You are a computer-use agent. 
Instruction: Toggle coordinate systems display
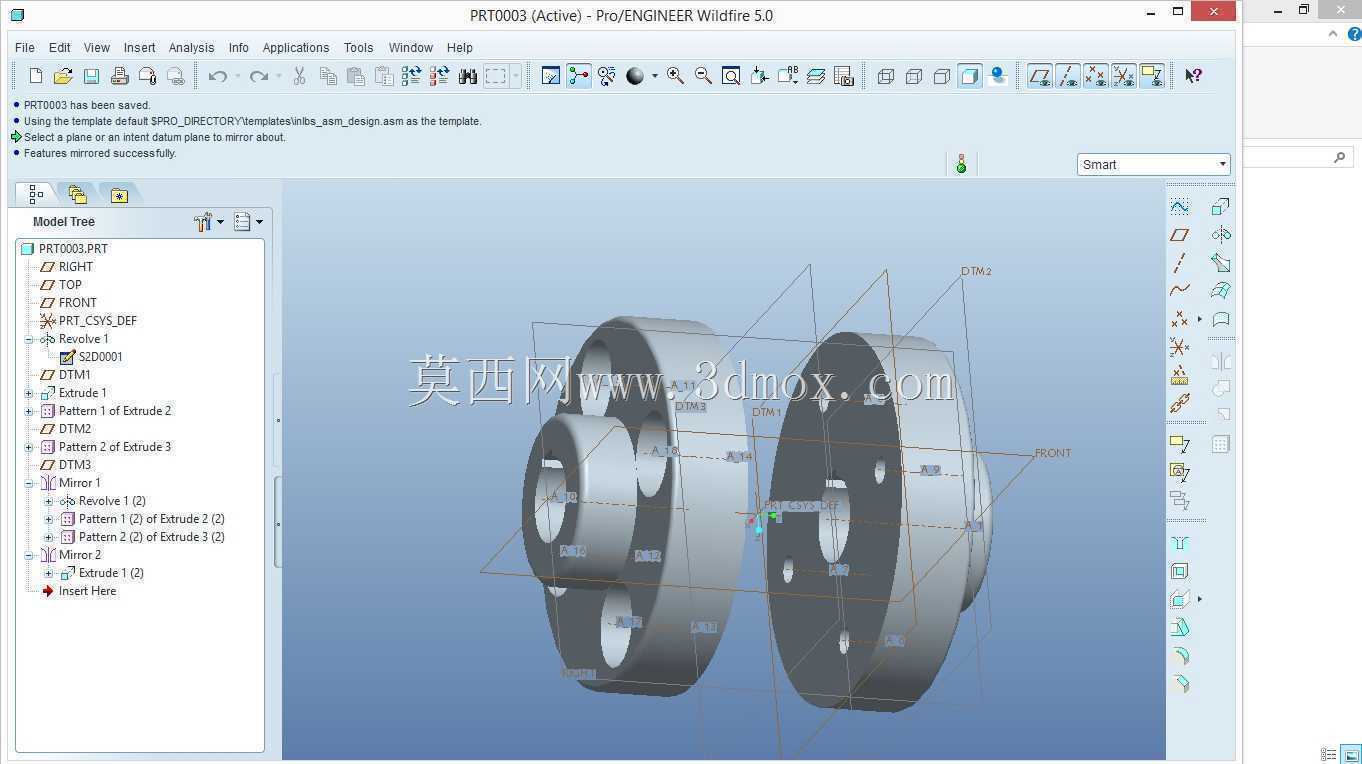point(1124,76)
